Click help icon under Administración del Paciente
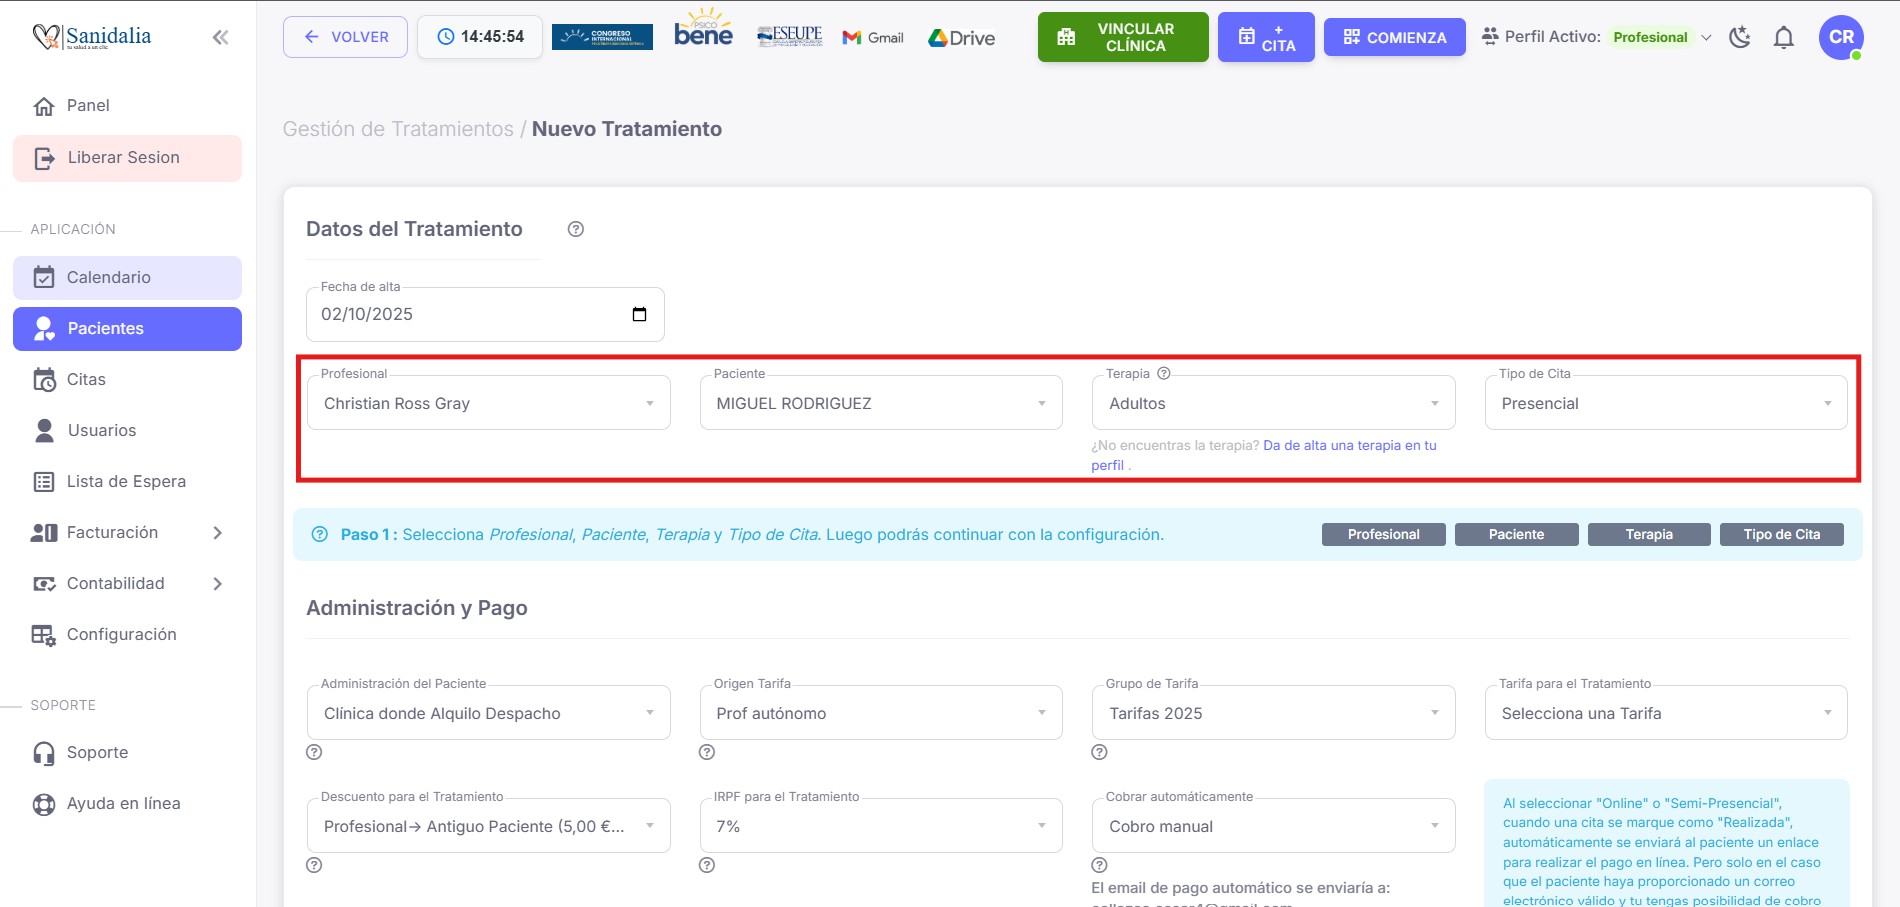 tap(314, 752)
